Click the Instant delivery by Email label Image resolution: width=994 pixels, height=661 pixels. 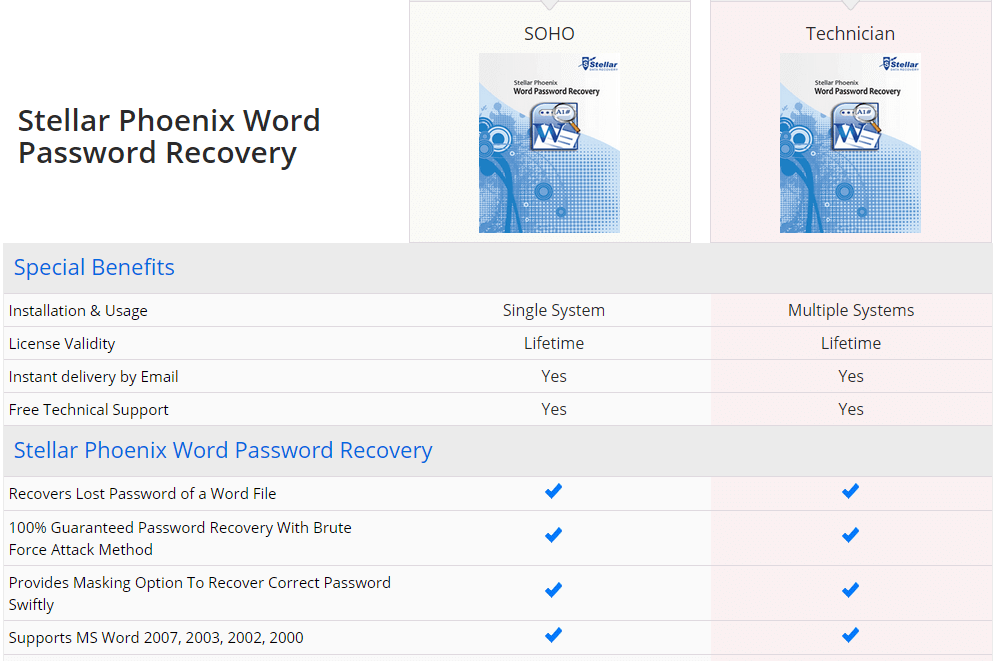(x=93, y=377)
